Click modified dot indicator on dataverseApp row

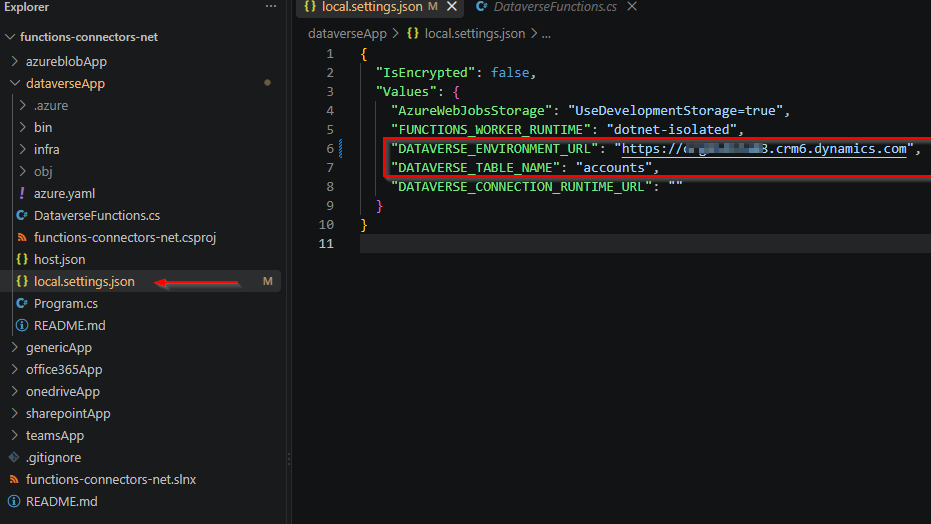(x=268, y=82)
